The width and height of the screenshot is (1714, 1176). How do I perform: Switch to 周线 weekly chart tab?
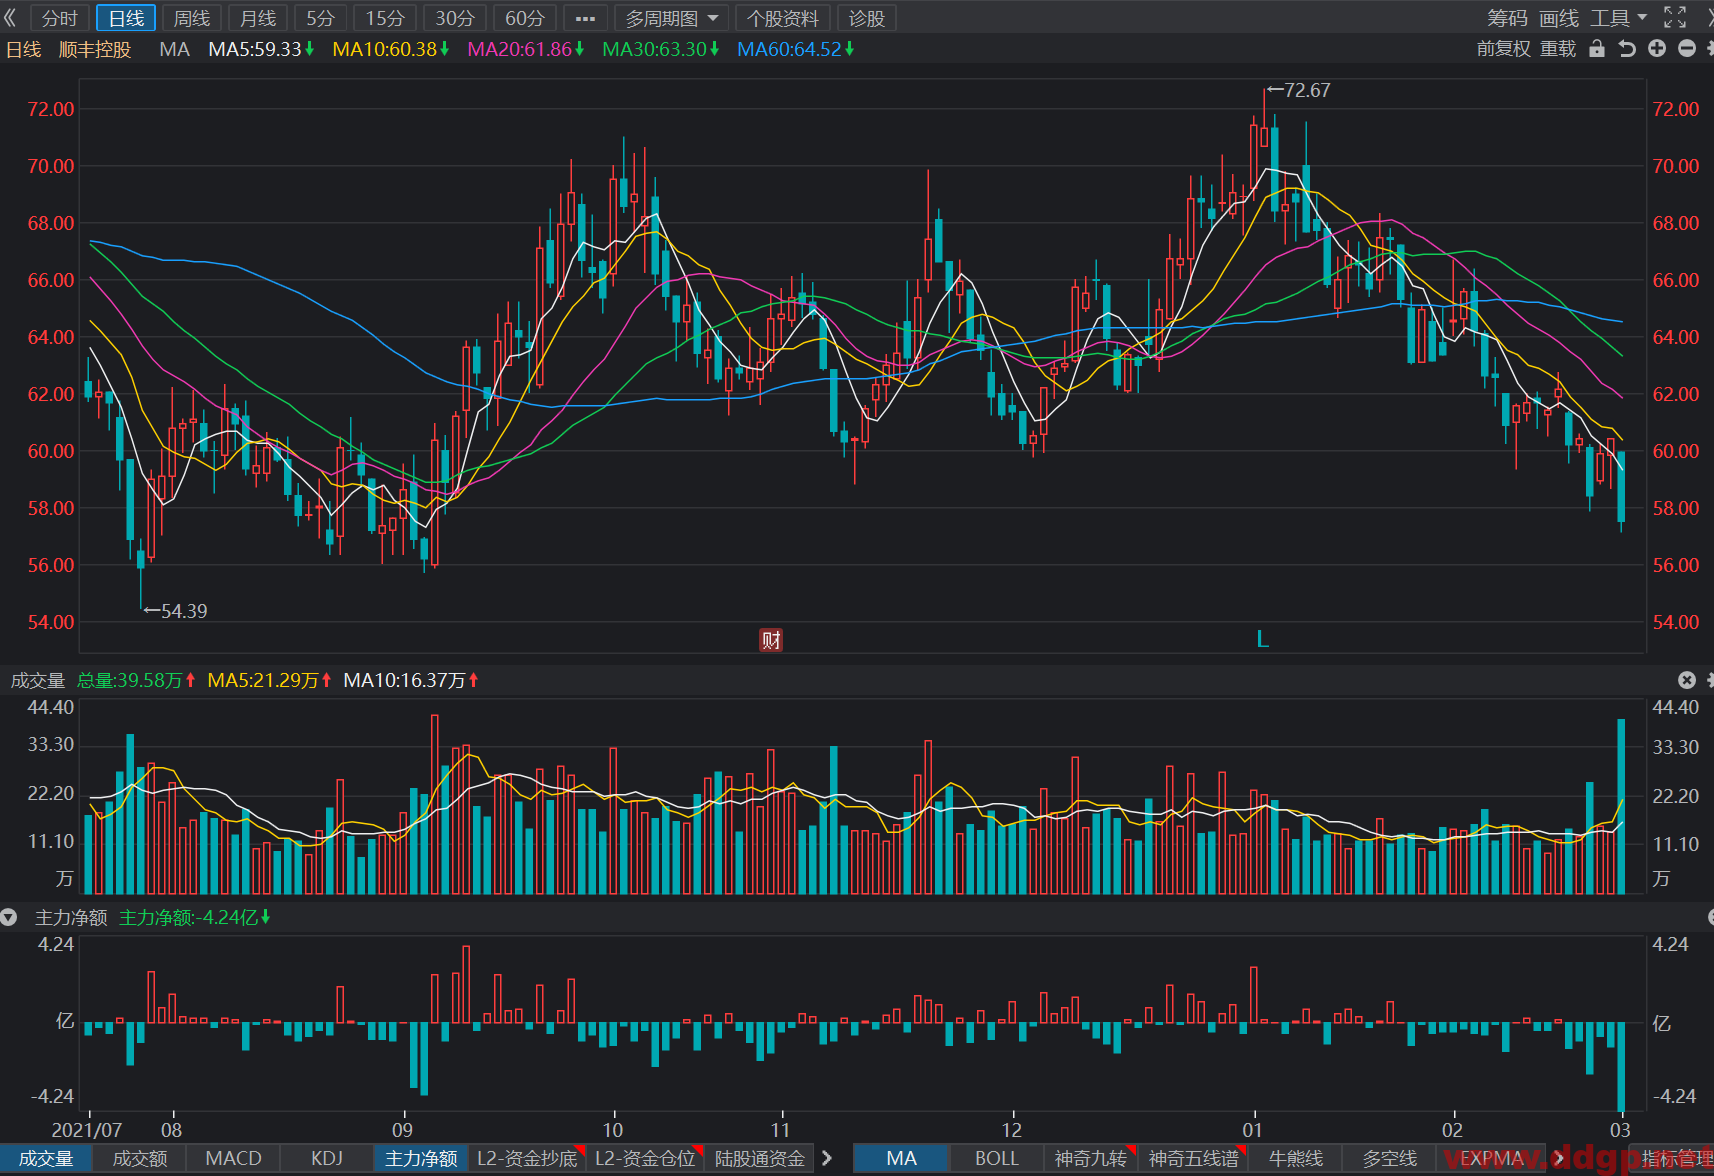coord(192,18)
